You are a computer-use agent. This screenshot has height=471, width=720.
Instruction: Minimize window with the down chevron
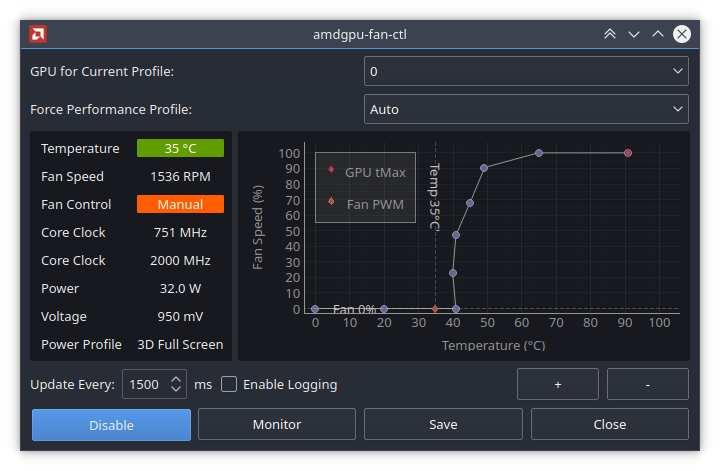point(634,34)
